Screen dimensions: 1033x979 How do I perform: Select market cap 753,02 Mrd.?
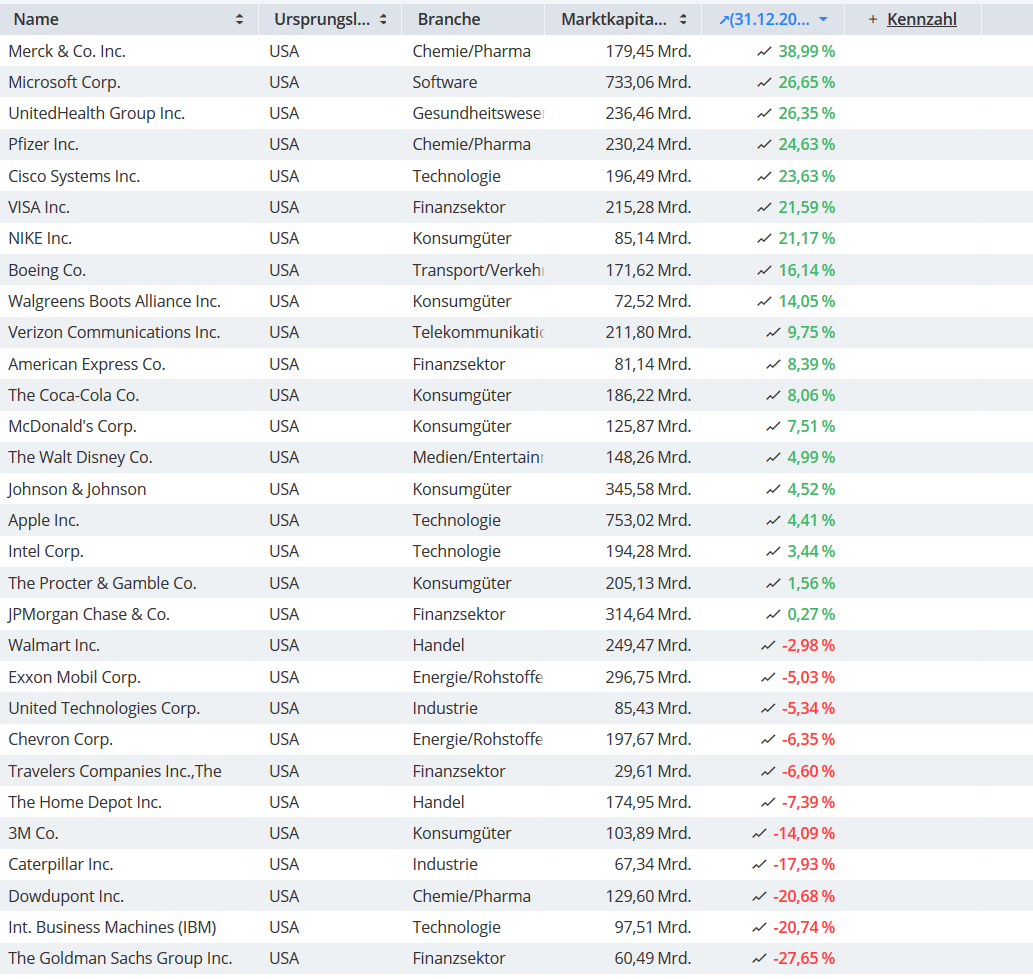(x=648, y=520)
